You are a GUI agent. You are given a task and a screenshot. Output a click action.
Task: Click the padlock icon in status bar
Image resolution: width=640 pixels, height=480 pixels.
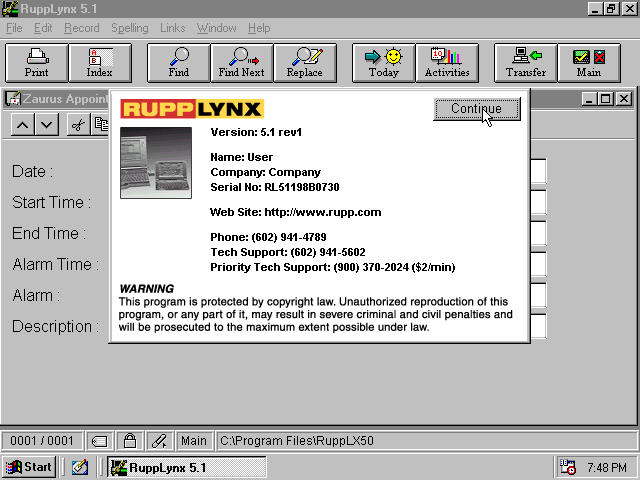[130, 441]
